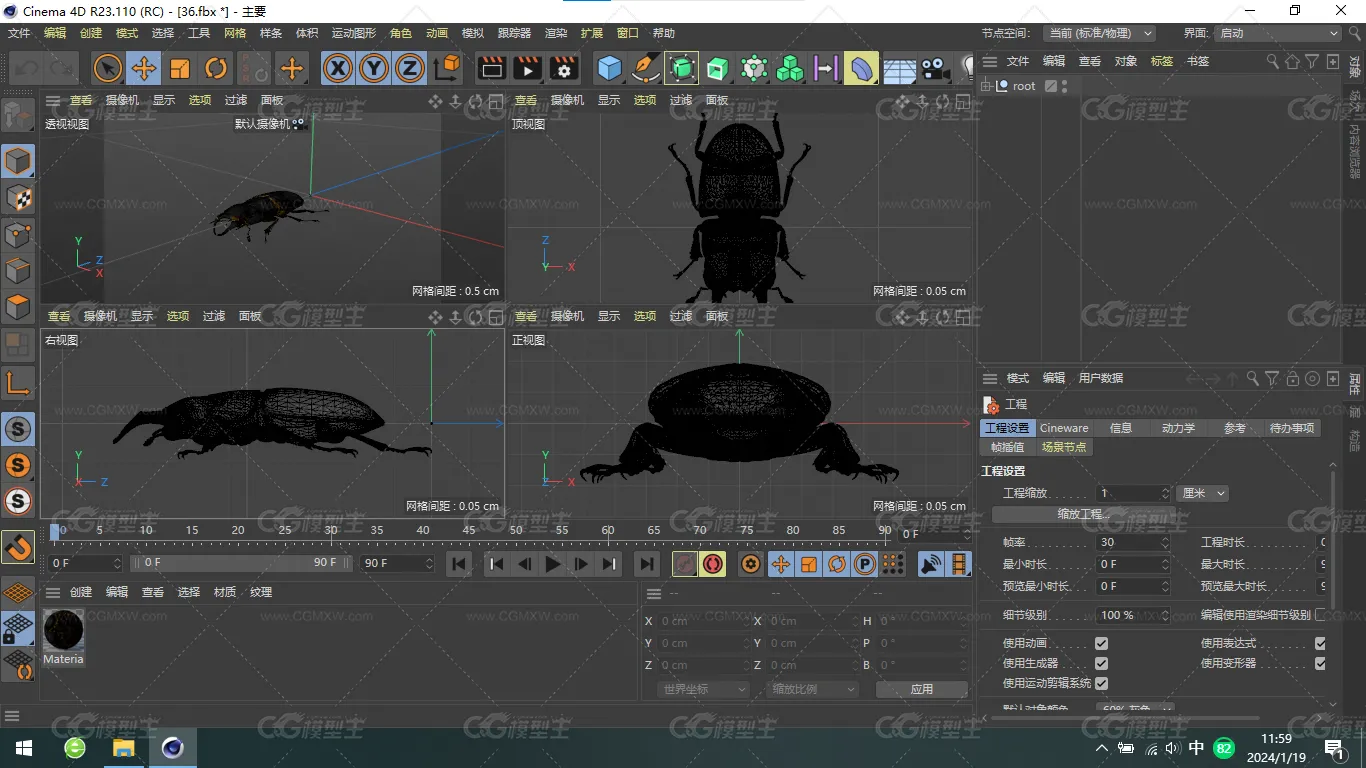Uncheck the 使用运动剪辑系统 checkbox
The height and width of the screenshot is (768, 1366).
click(1101, 683)
